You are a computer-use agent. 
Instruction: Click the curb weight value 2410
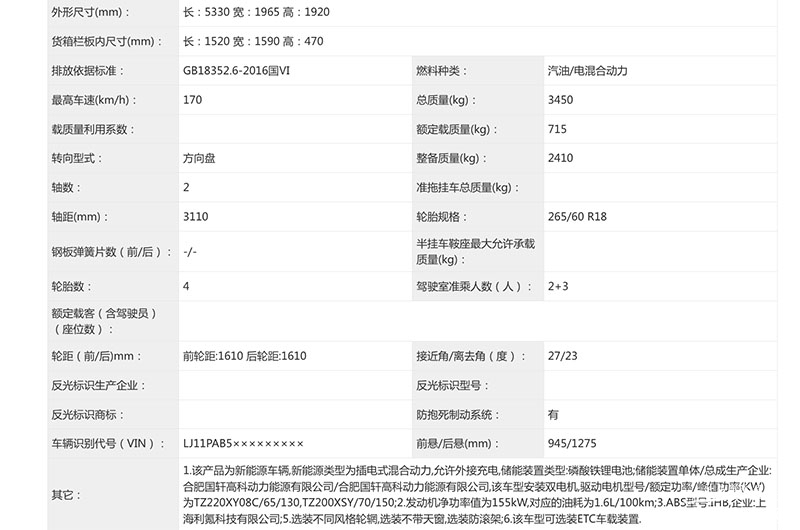pyautogui.click(x=560, y=158)
